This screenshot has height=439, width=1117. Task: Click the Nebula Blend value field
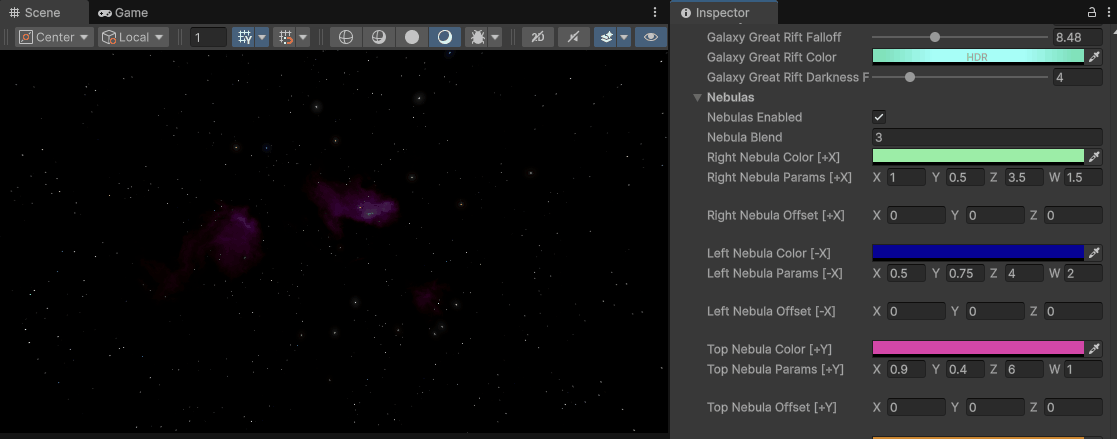coord(985,137)
